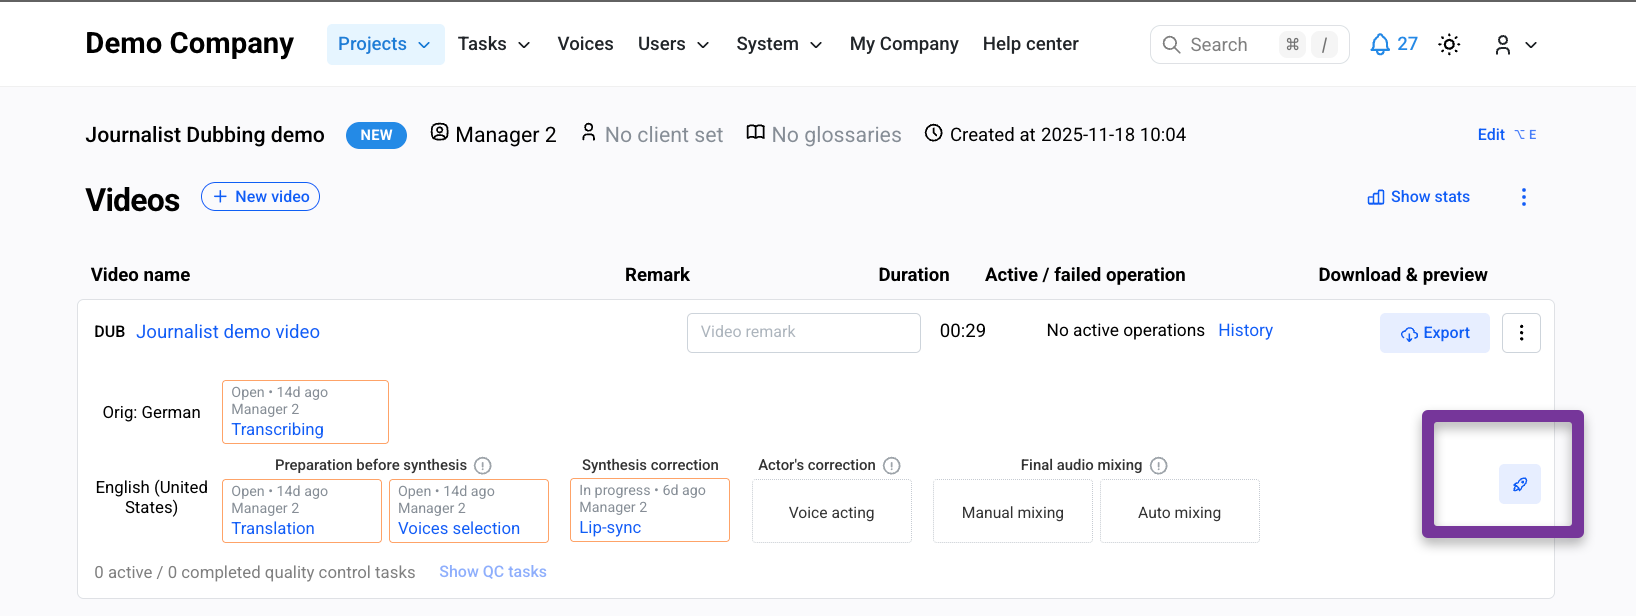Expand the Projects dropdown
Viewport: 1636px width, 616px height.
pos(385,44)
